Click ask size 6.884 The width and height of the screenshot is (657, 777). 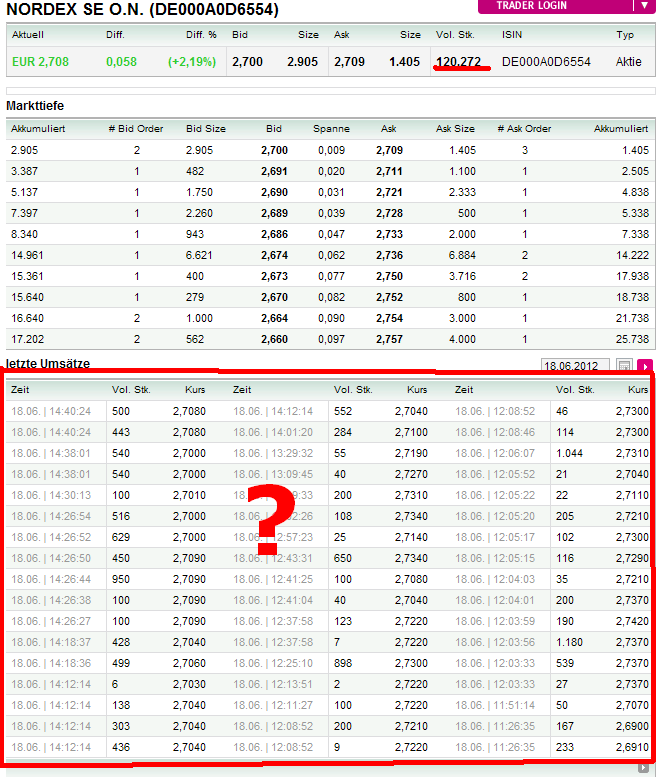pyautogui.click(x=462, y=256)
